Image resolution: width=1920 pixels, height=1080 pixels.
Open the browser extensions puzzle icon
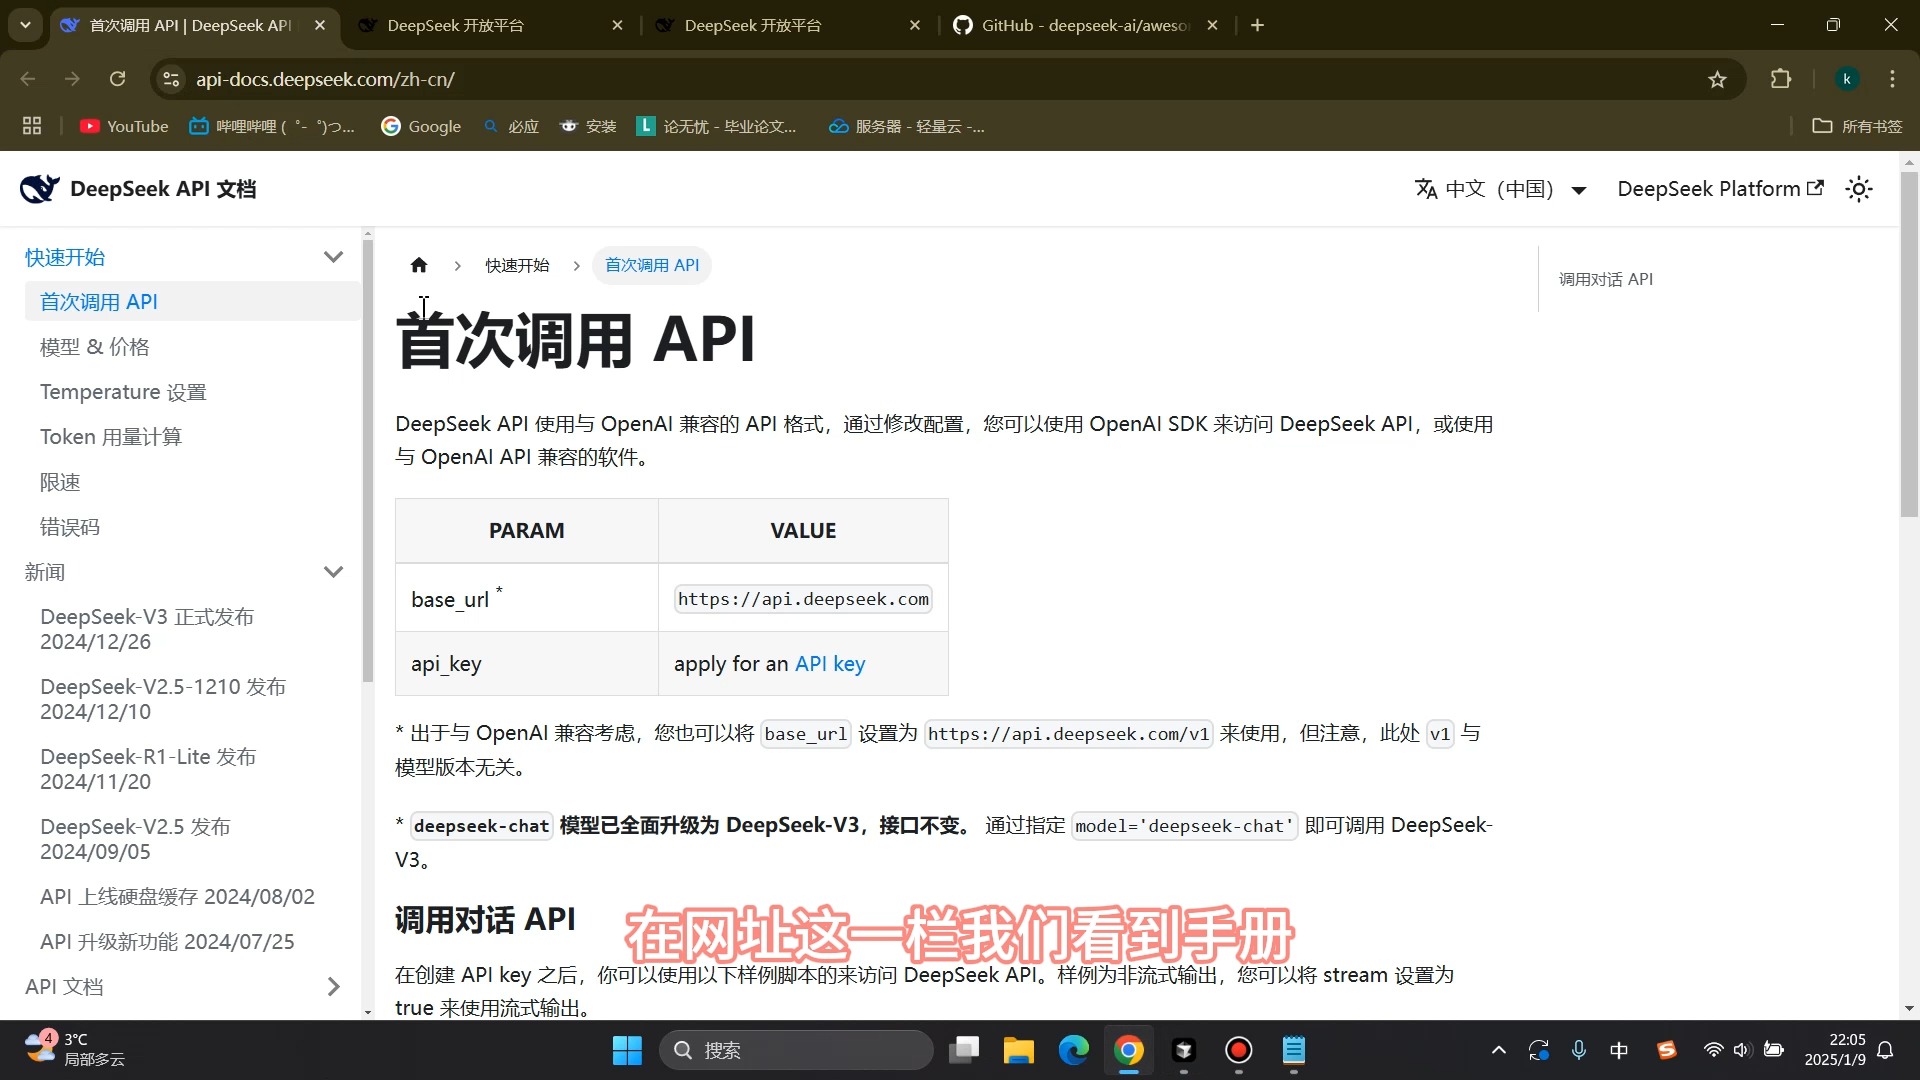coord(1781,79)
